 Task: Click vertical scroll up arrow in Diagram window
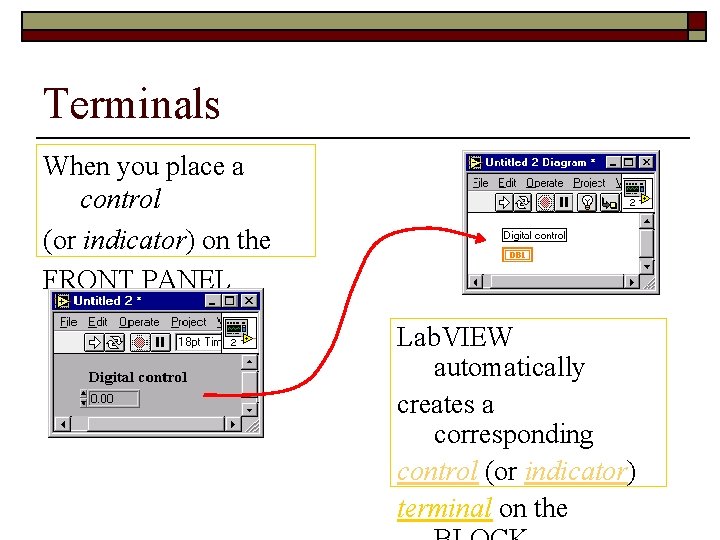coord(647,222)
